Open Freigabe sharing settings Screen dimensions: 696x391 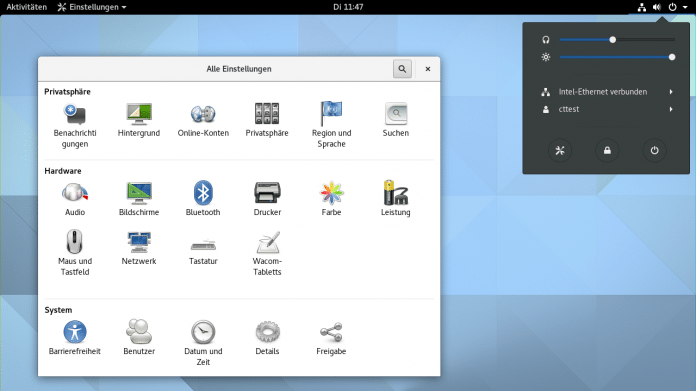331,338
